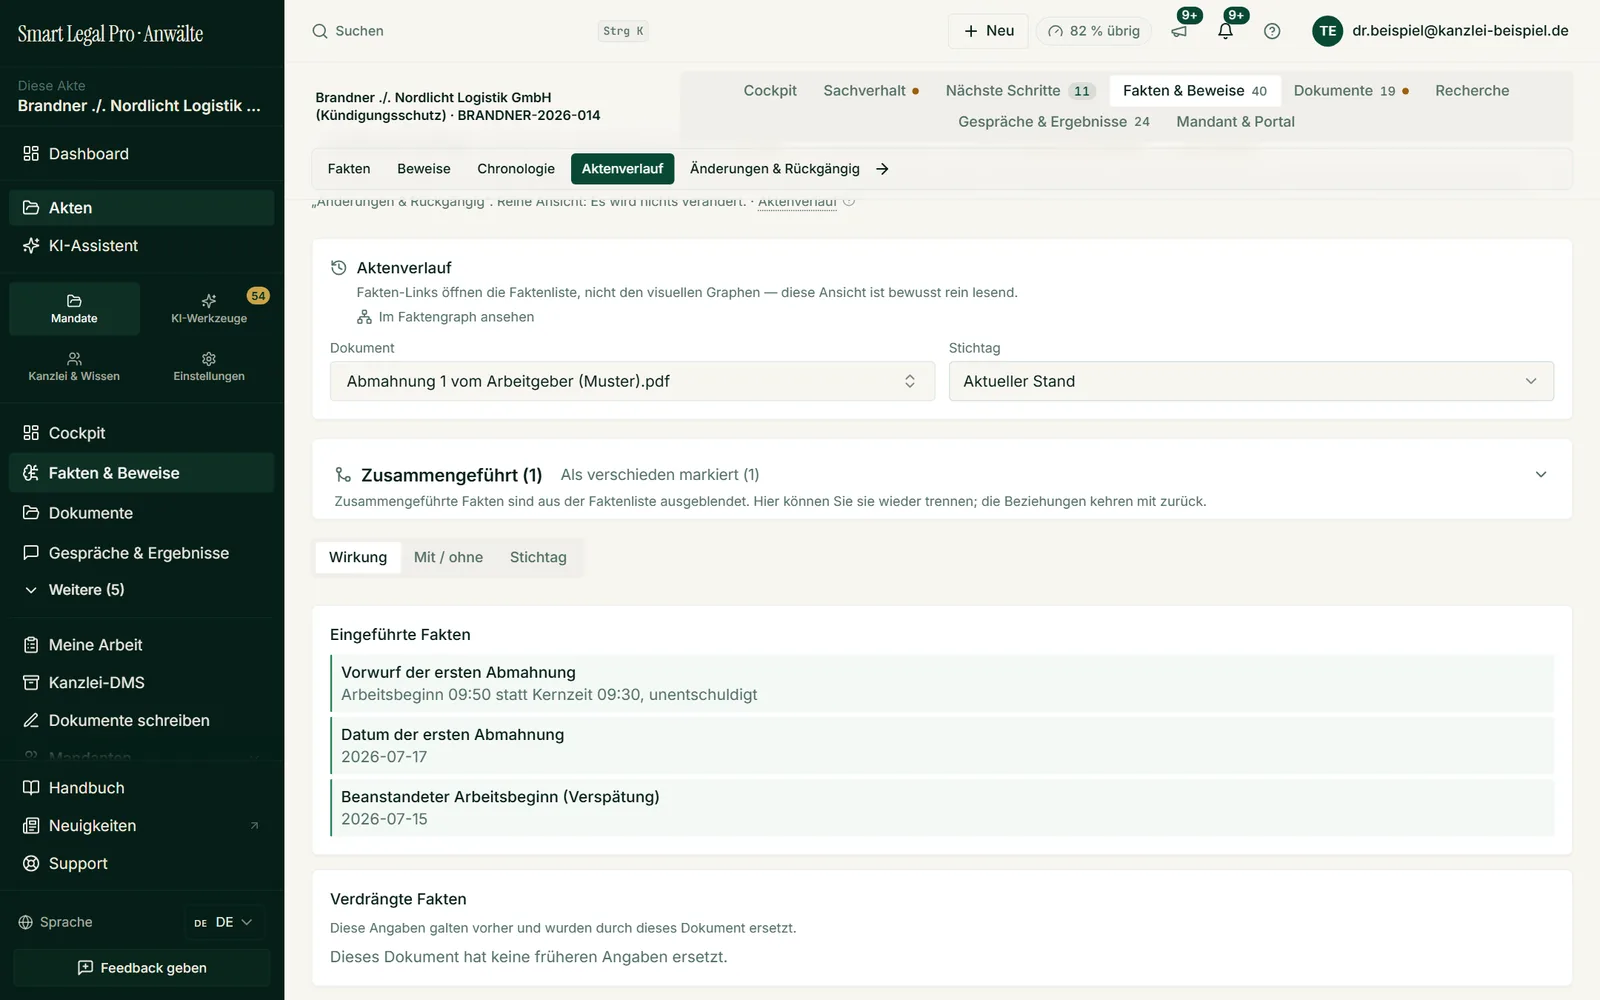The image size is (1600, 1000).
Task: Open the Einstellungen gear tile
Action: click(x=209, y=367)
